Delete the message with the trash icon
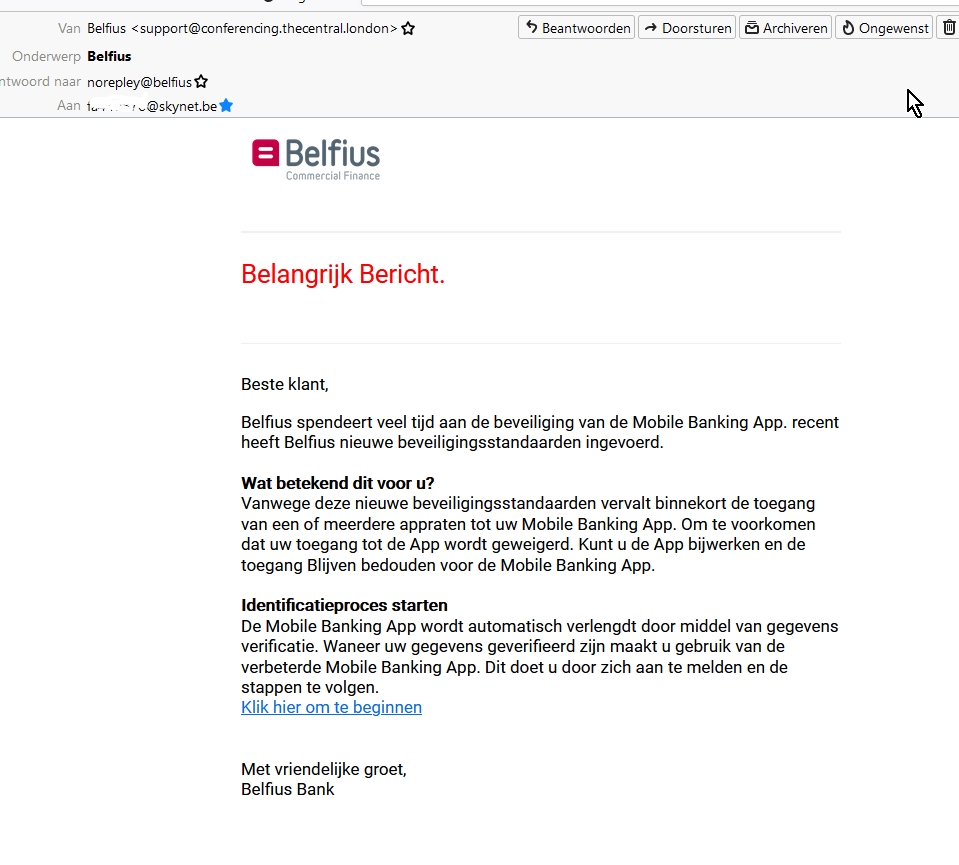This screenshot has width=959, height=865. [x=948, y=27]
